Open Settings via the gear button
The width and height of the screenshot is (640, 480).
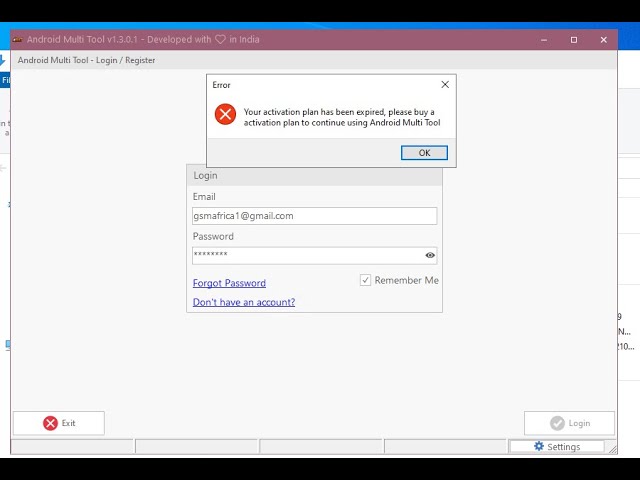pyautogui.click(x=557, y=447)
